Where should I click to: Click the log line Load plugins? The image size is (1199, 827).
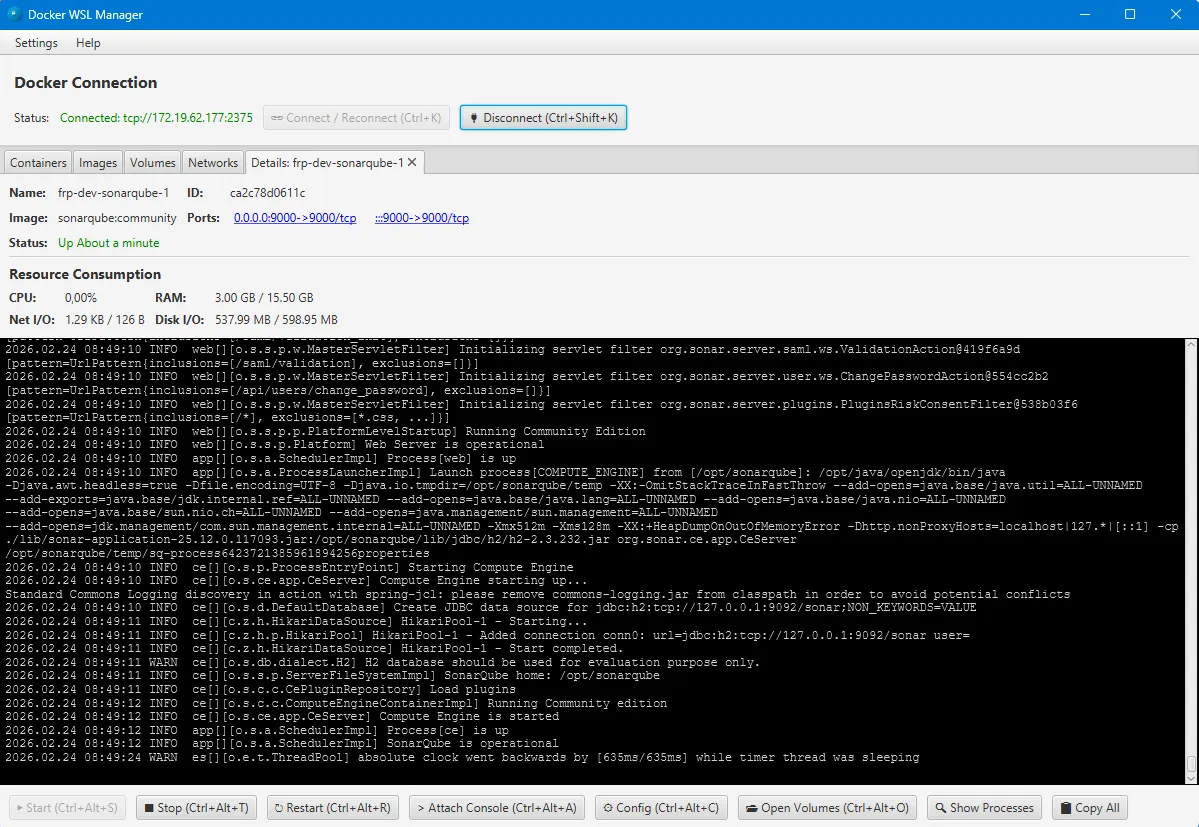tap(261, 689)
